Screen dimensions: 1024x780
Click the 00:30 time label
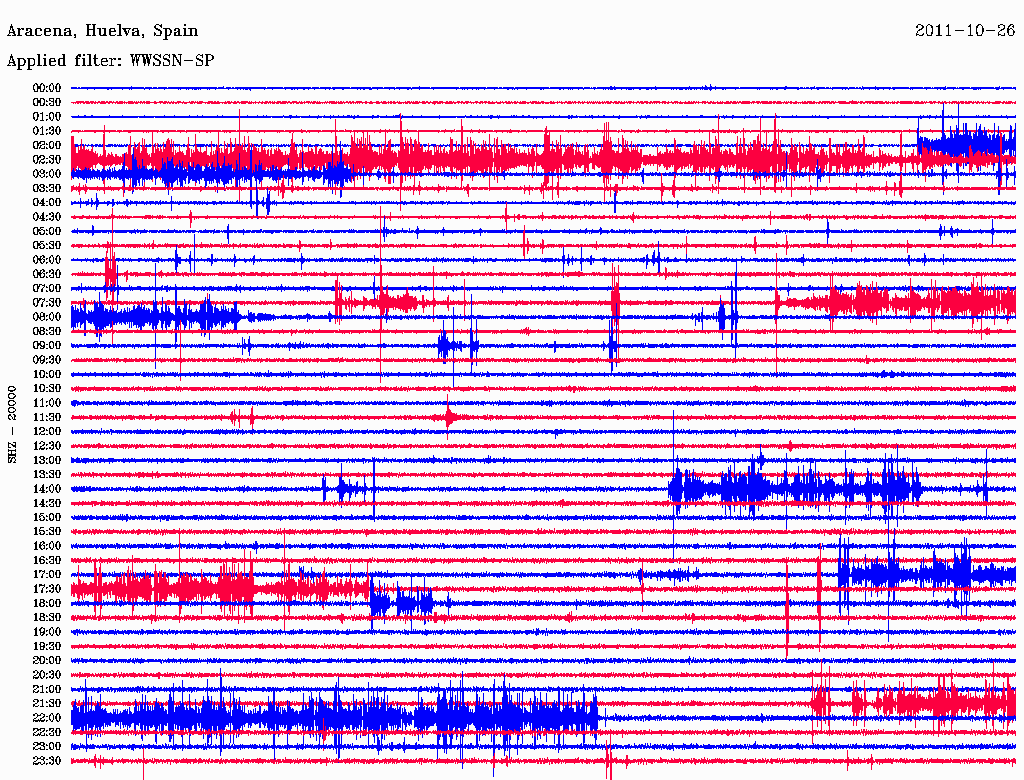46,102
